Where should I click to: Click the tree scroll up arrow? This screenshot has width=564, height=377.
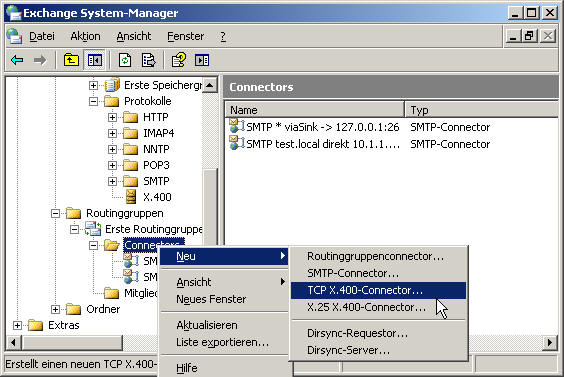pyautogui.click(x=210, y=85)
